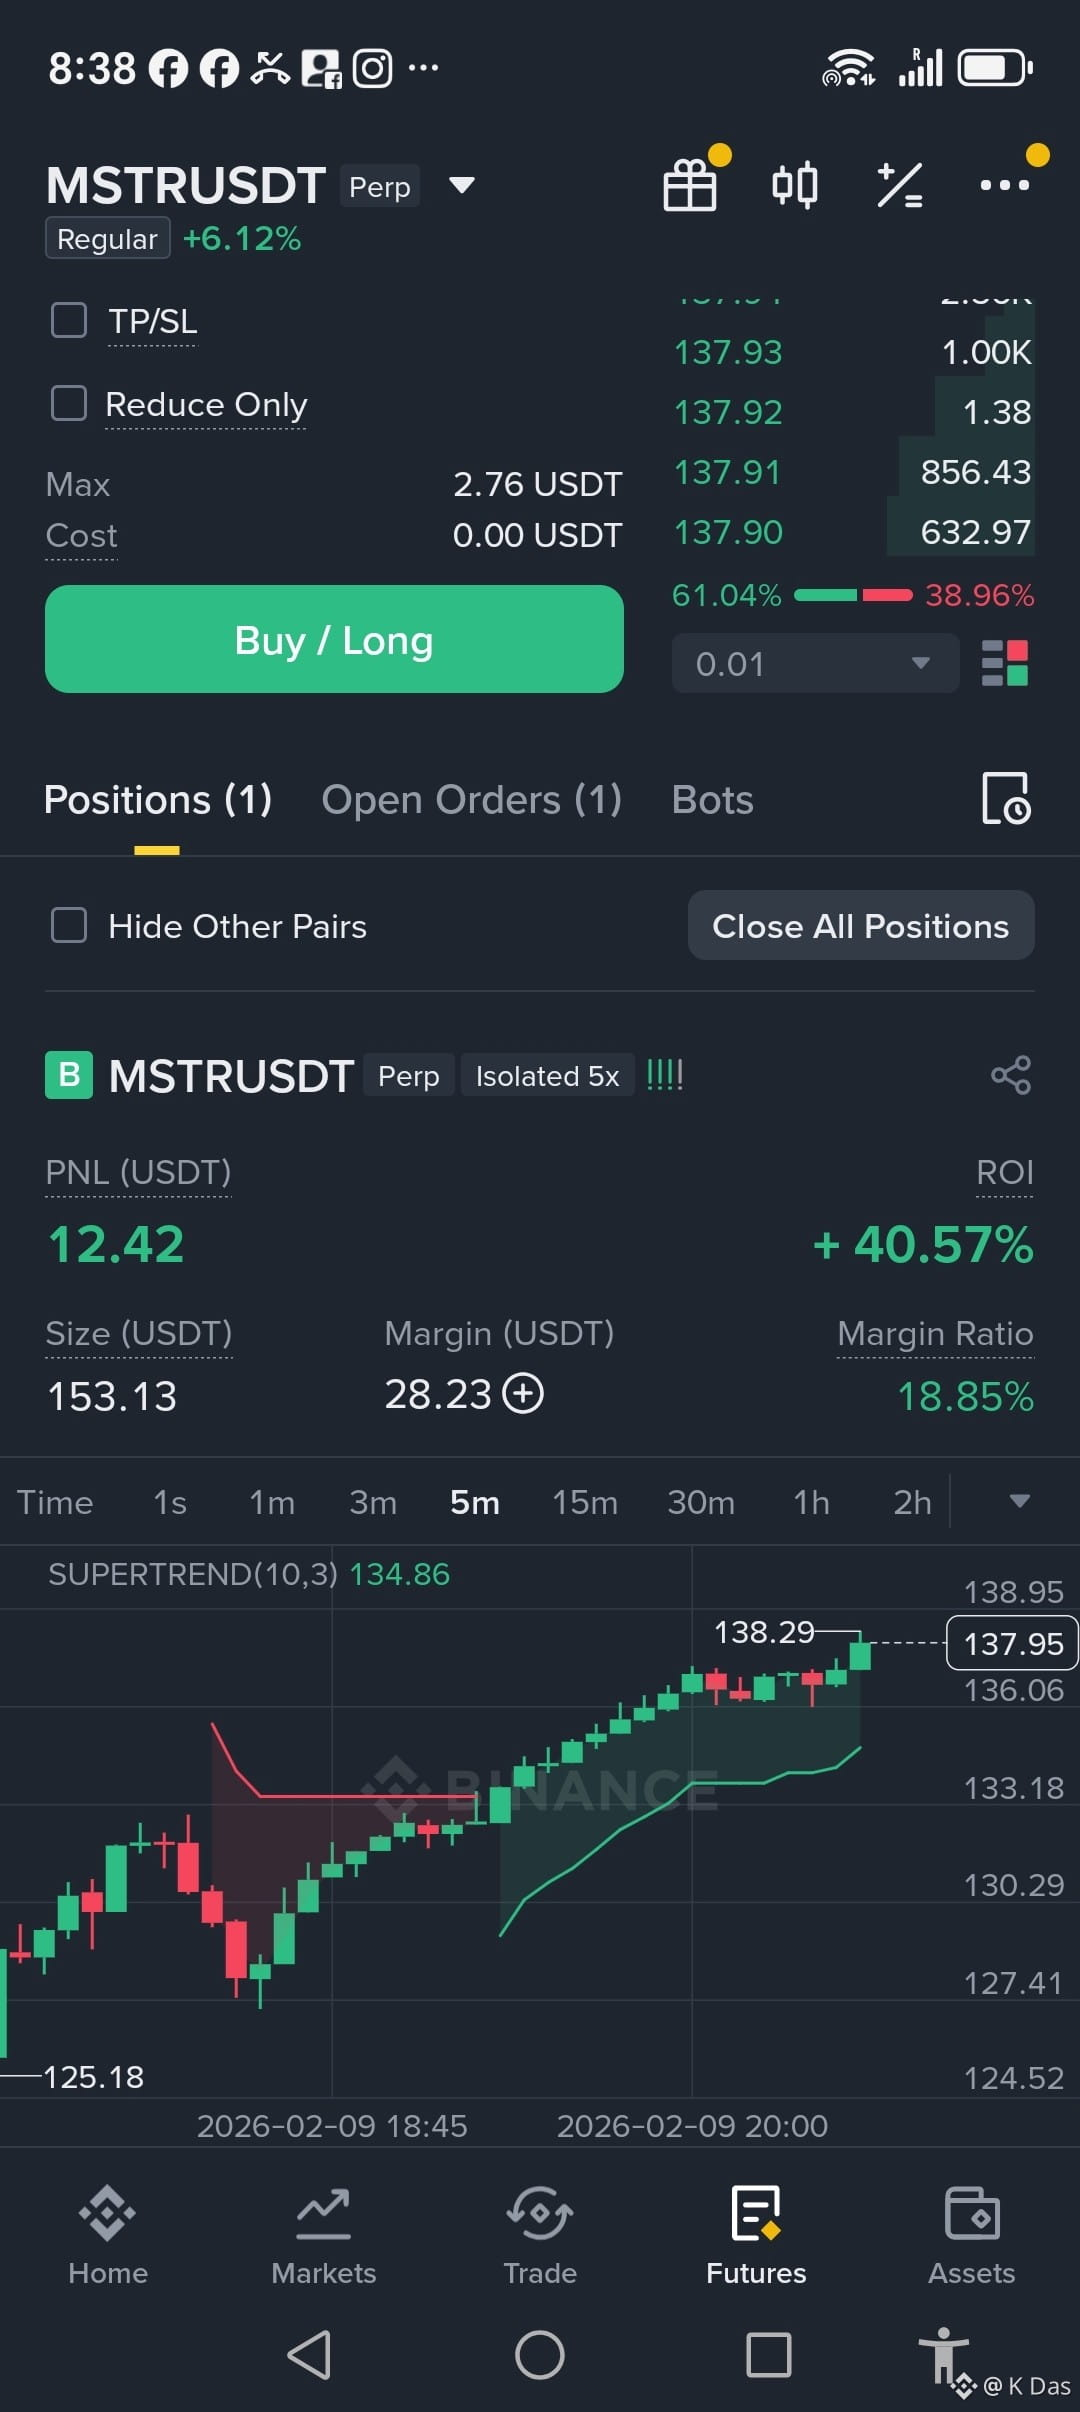Open Trade in bottom navigation
This screenshot has height=2412, width=1080.
[x=540, y=2236]
